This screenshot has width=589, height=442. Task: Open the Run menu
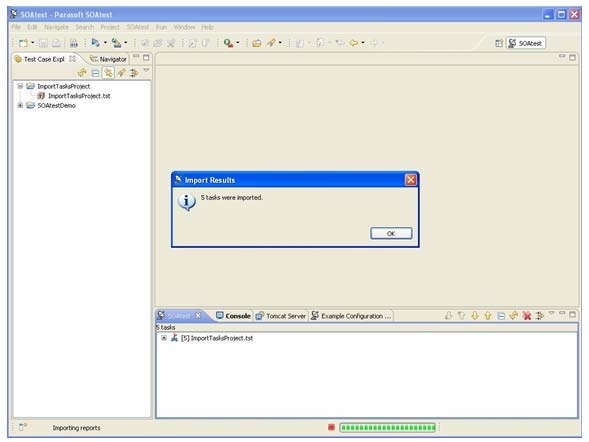click(161, 27)
